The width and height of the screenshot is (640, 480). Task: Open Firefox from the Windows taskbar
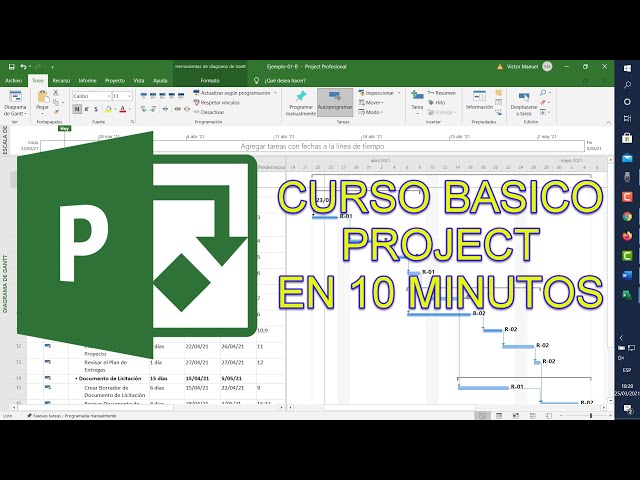tap(627, 236)
